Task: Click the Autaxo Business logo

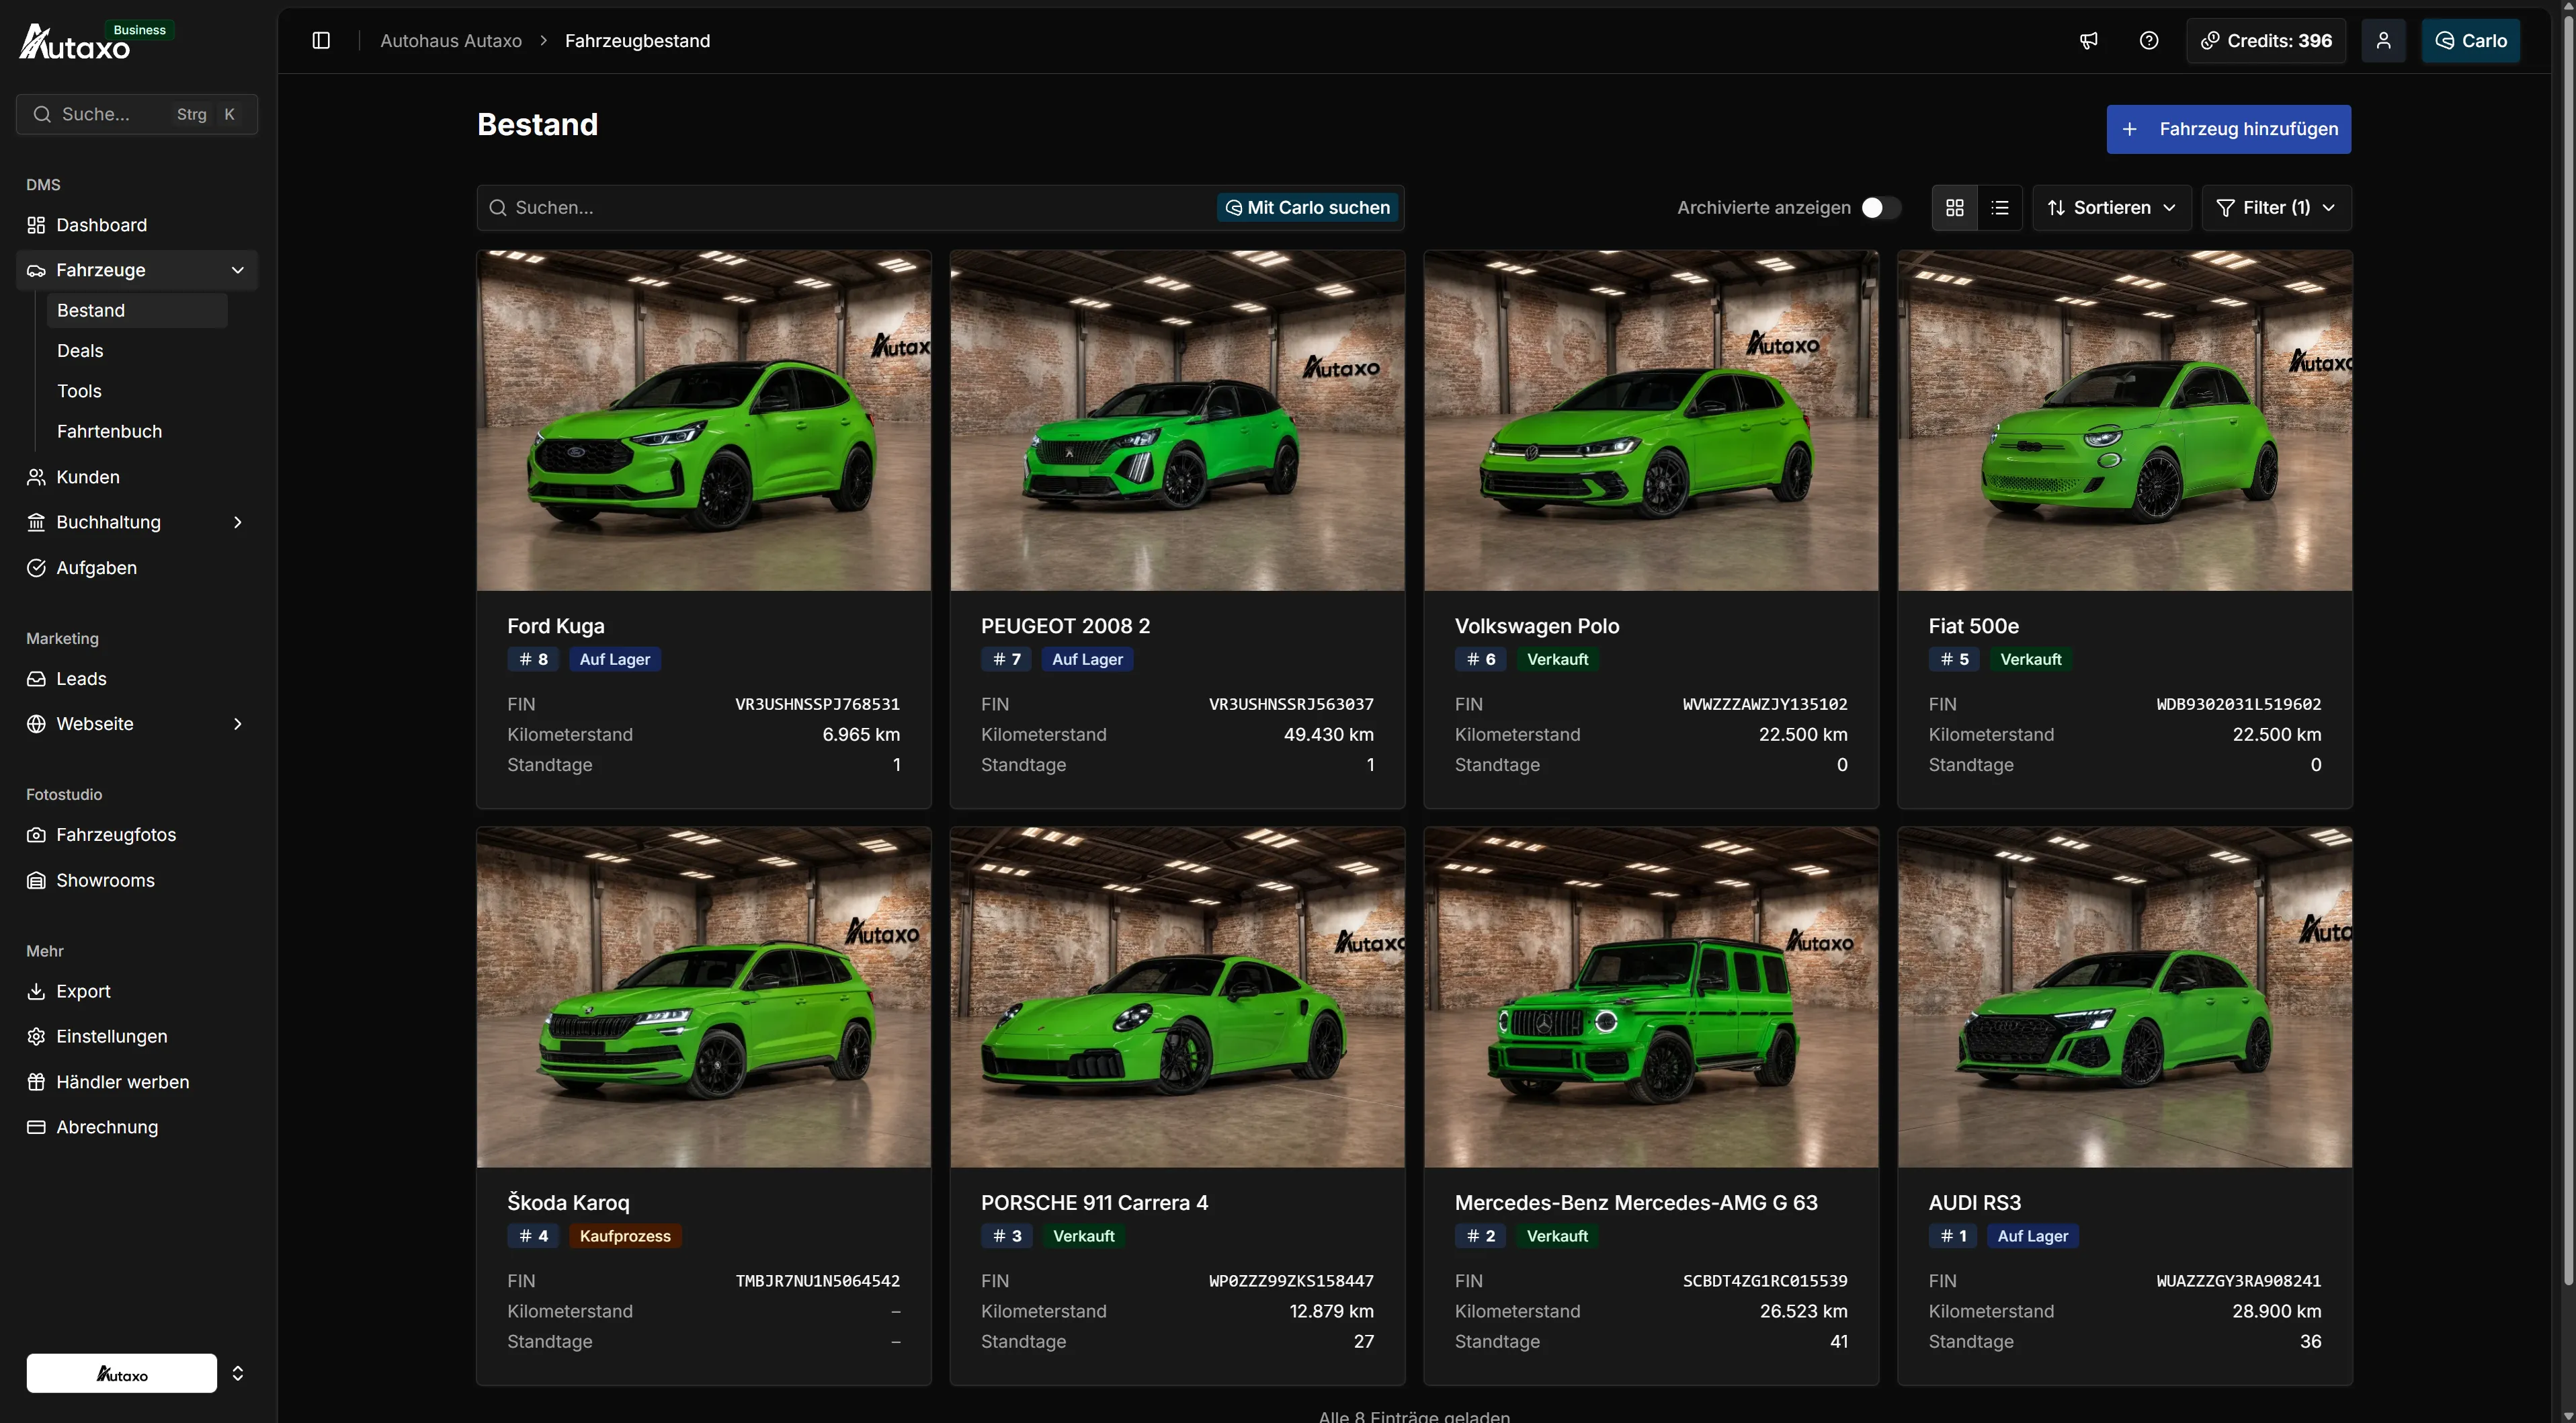Action: click(x=96, y=41)
